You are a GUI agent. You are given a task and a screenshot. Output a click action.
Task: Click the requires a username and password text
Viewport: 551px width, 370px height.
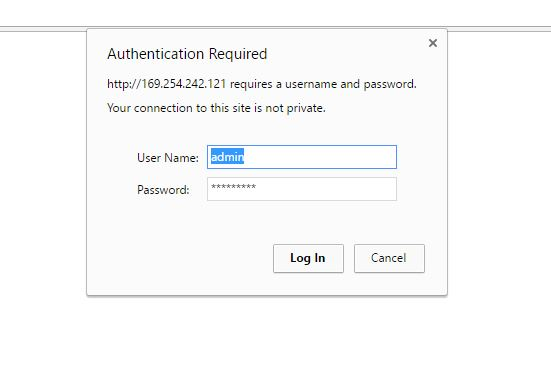pos(323,84)
